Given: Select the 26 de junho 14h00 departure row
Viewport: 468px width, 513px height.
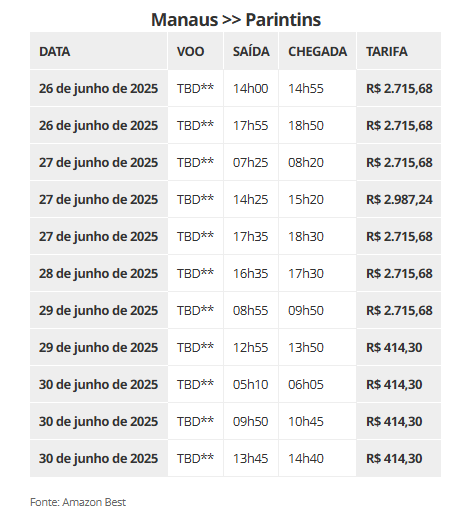Looking at the screenshot, I should [x=235, y=88].
